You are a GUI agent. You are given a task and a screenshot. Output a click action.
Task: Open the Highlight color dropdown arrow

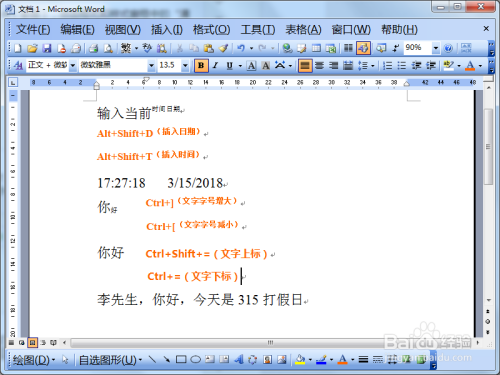(x=459, y=66)
